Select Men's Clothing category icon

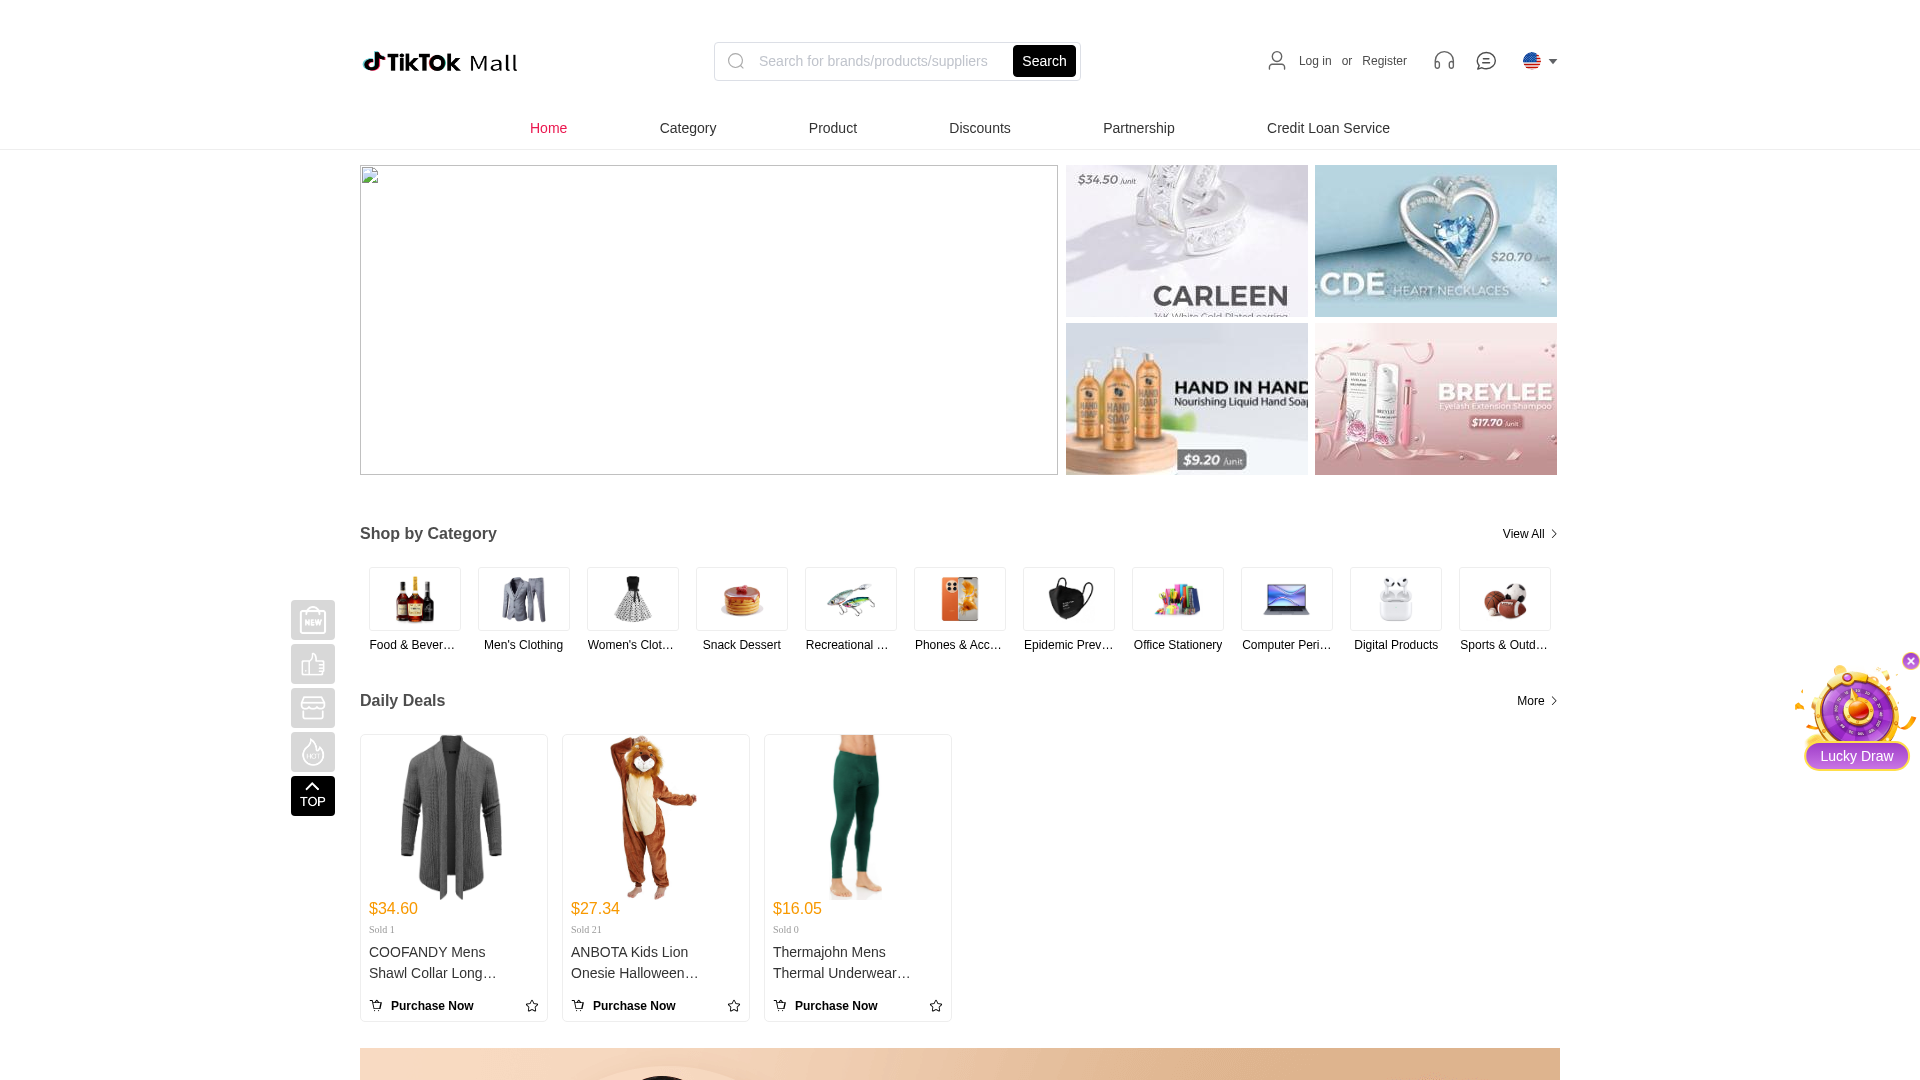(x=524, y=599)
